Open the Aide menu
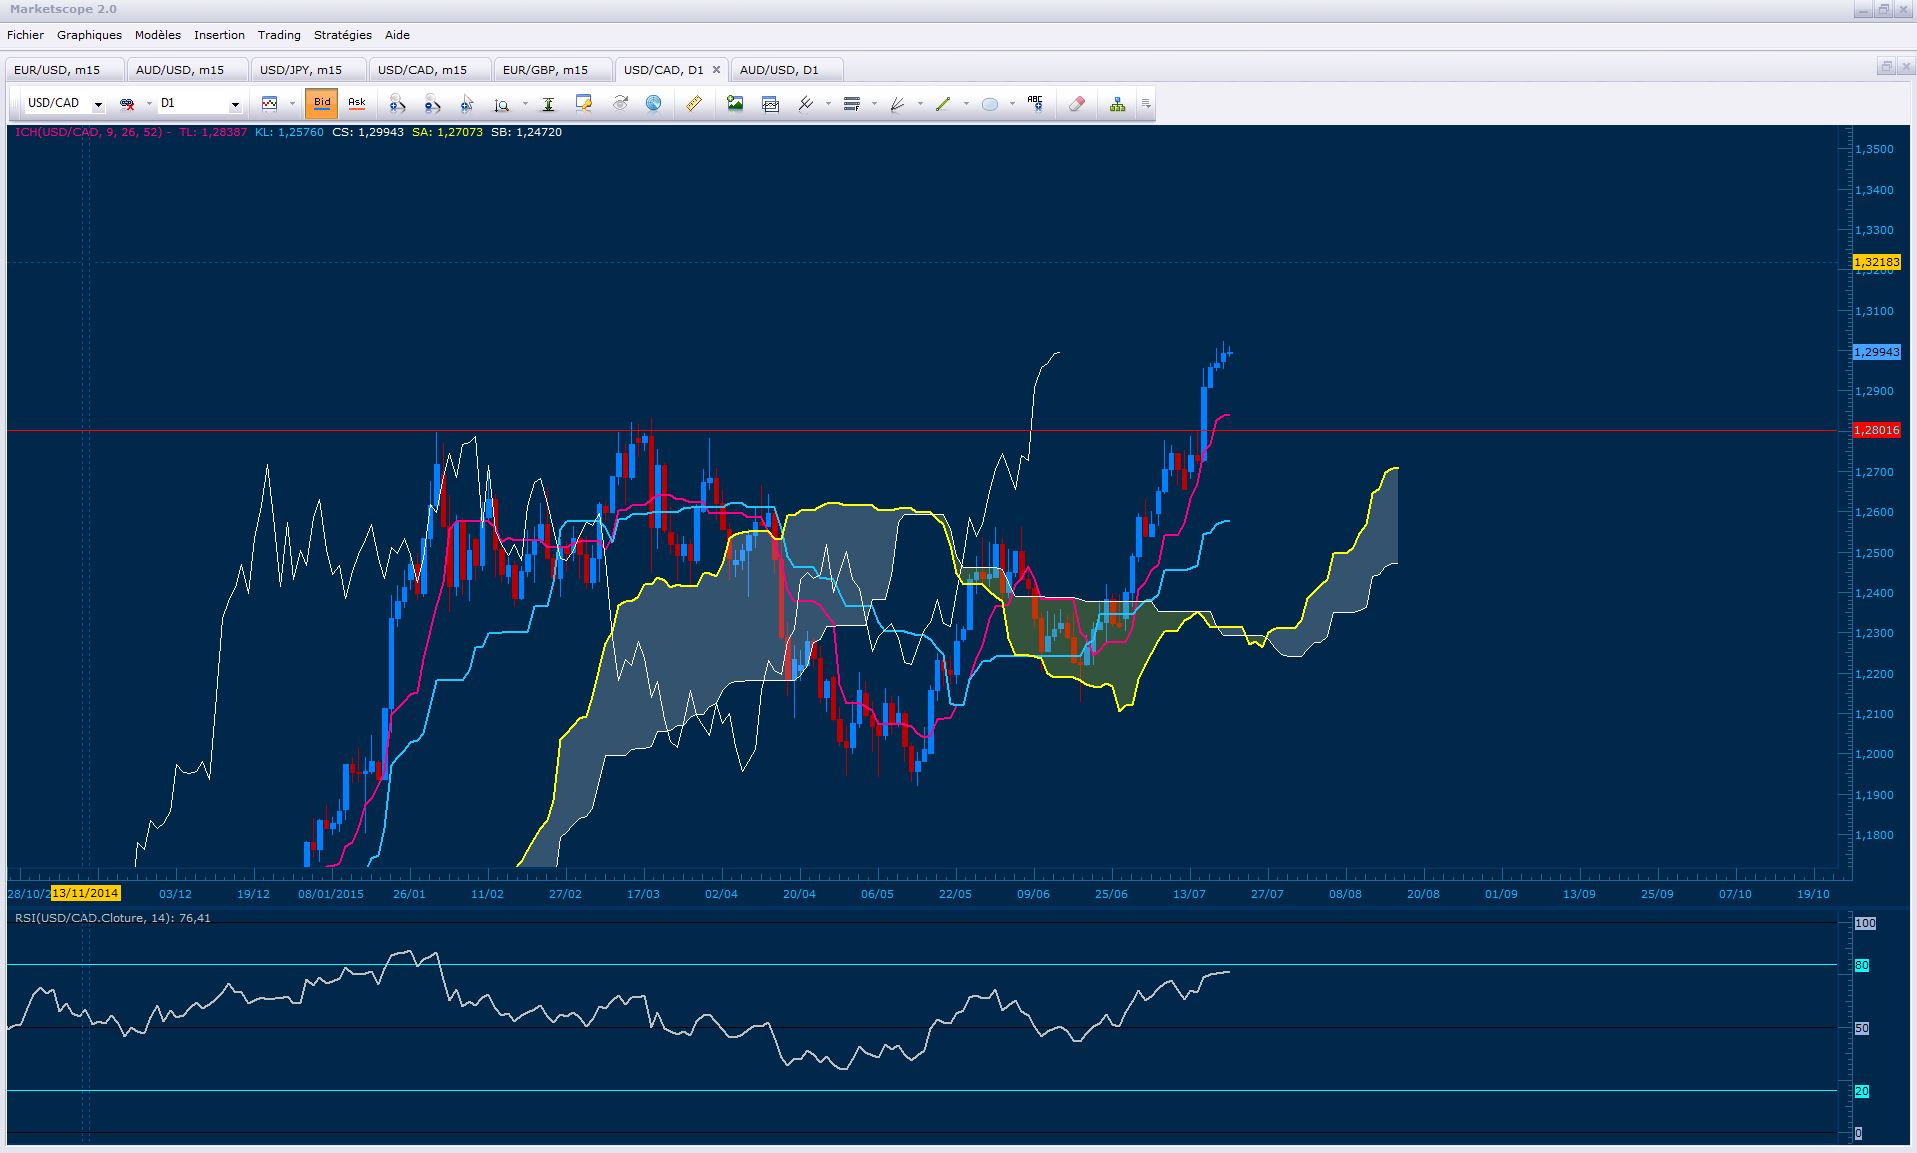Viewport: 1917px width, 1153px height. coord(397,35)
